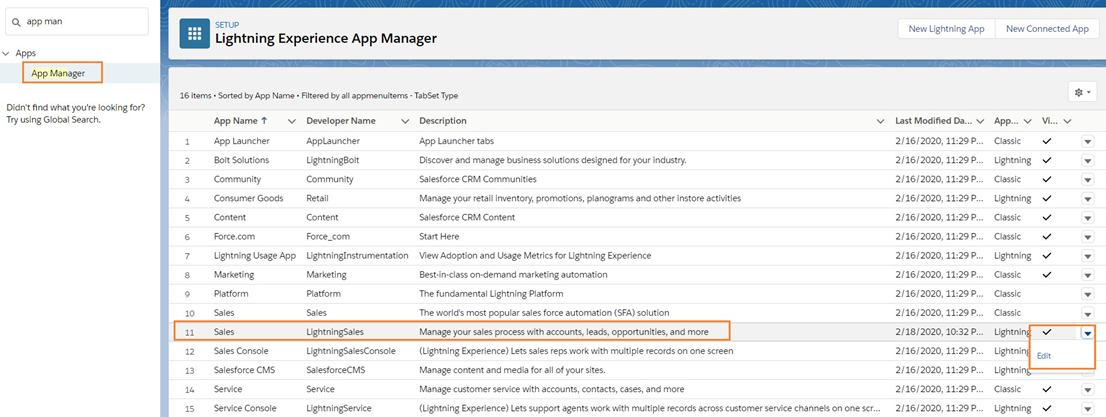The image size is (1106, 417).
Task: Click New Lightning App button
Action: point(946,29)
